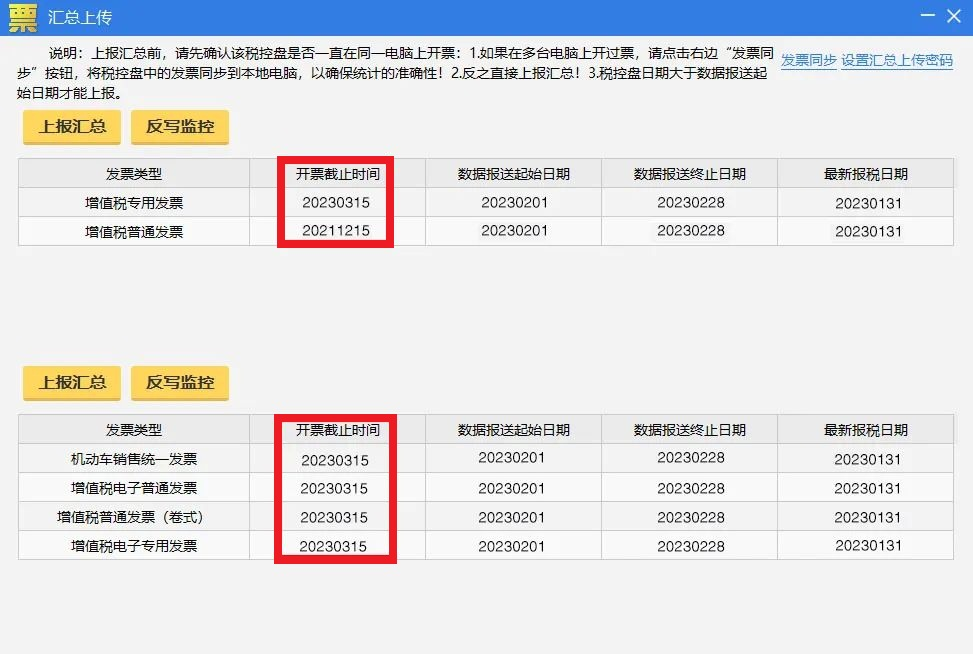This screenshot has height=654, width=973.
Task: Click the 汇总上传 window title text
Action: [x=80, y=17]
